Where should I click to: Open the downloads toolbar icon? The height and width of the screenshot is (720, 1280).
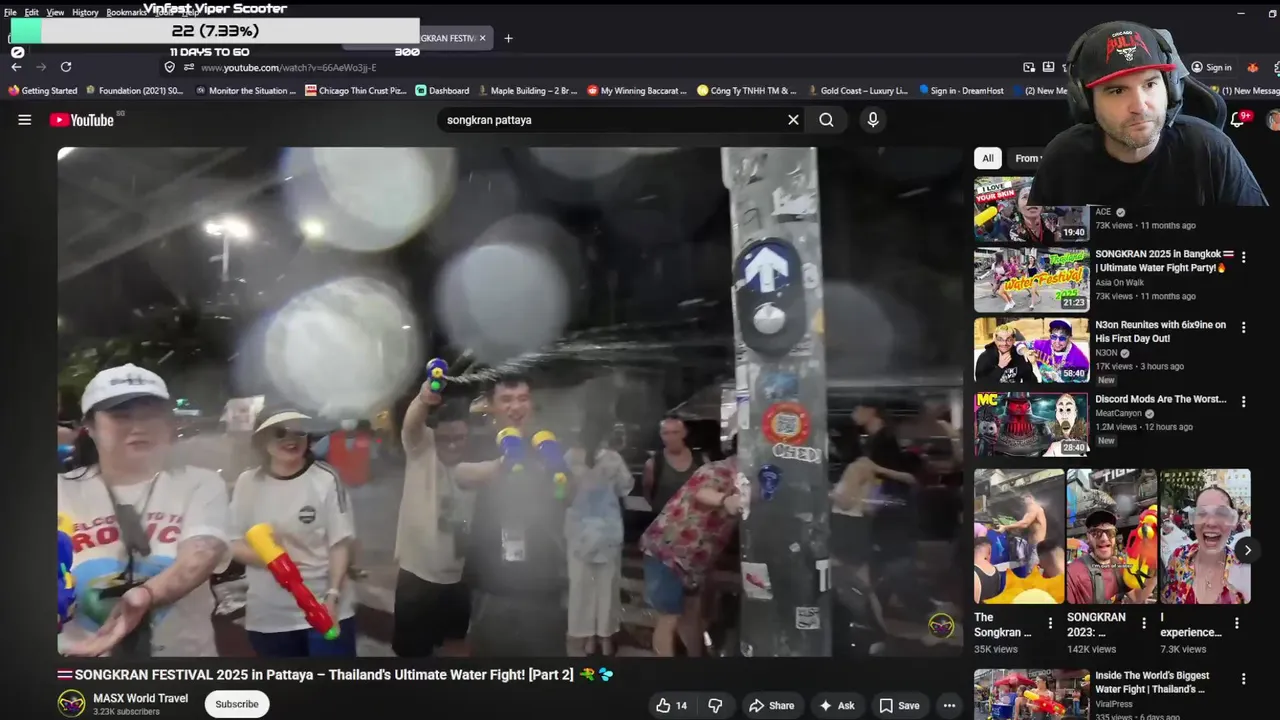coord(1048,67)
